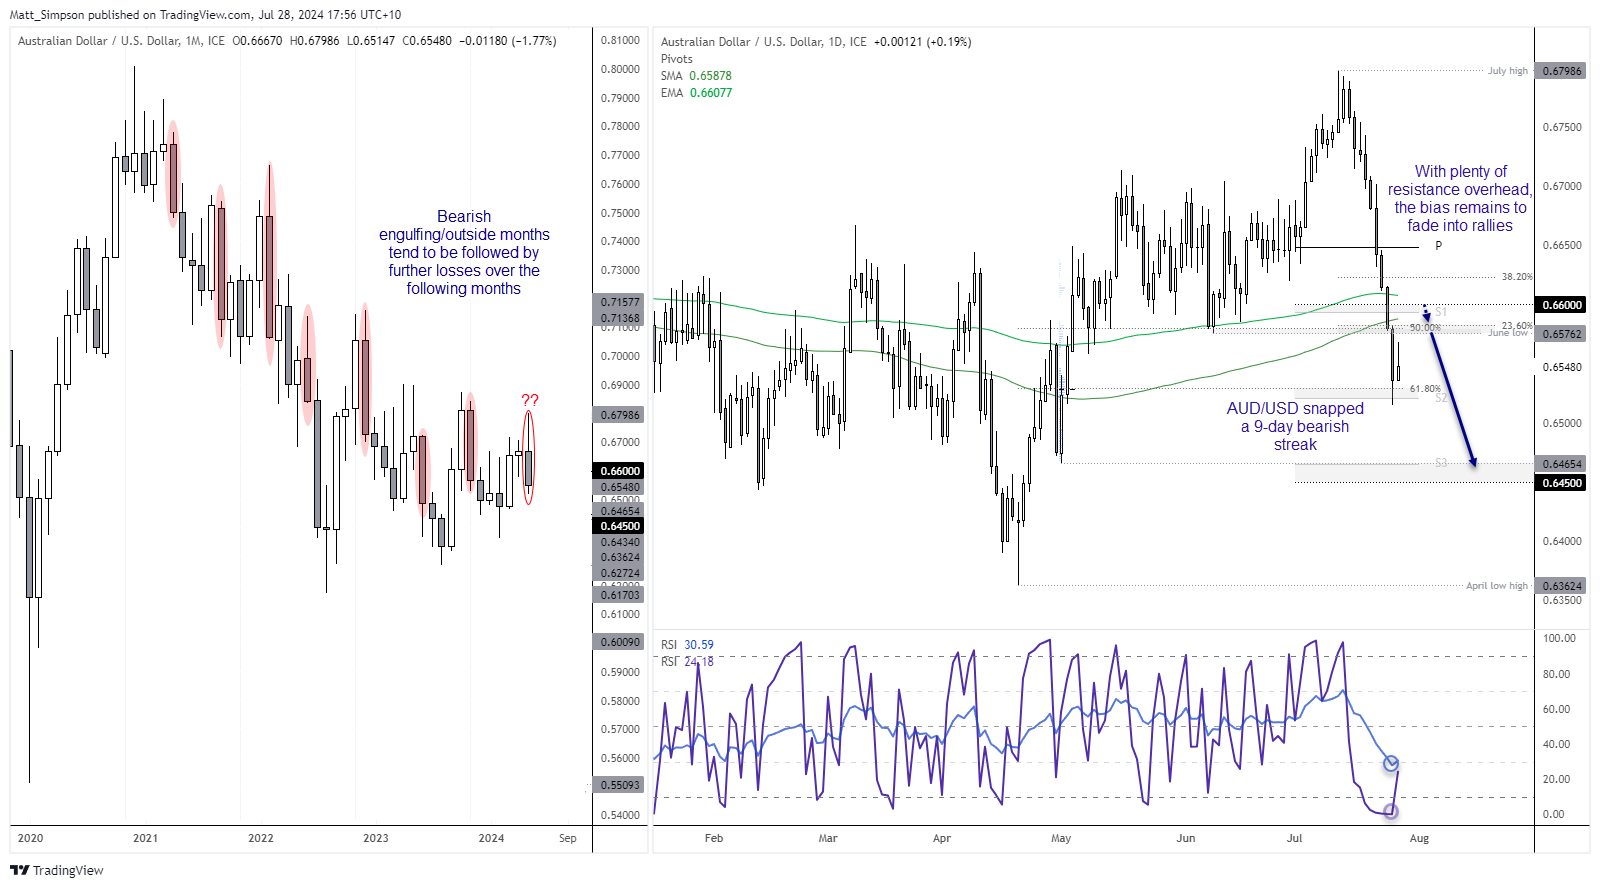This screenshot has height=888, width=1600.
Task: Click the 0.60090 price tag on monthly axis
Action: click(x=620, y=642)
